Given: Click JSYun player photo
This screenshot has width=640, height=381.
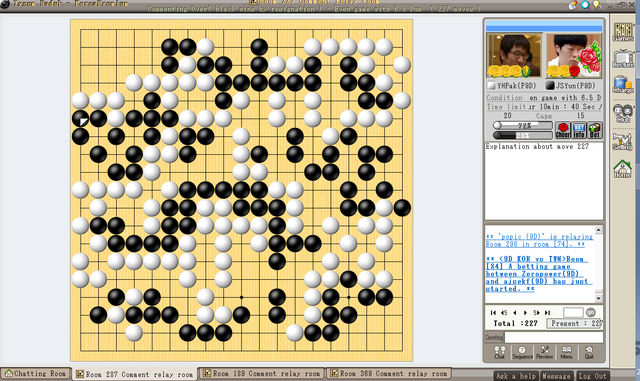Looking at the screenshot, I should coord(574,56).
